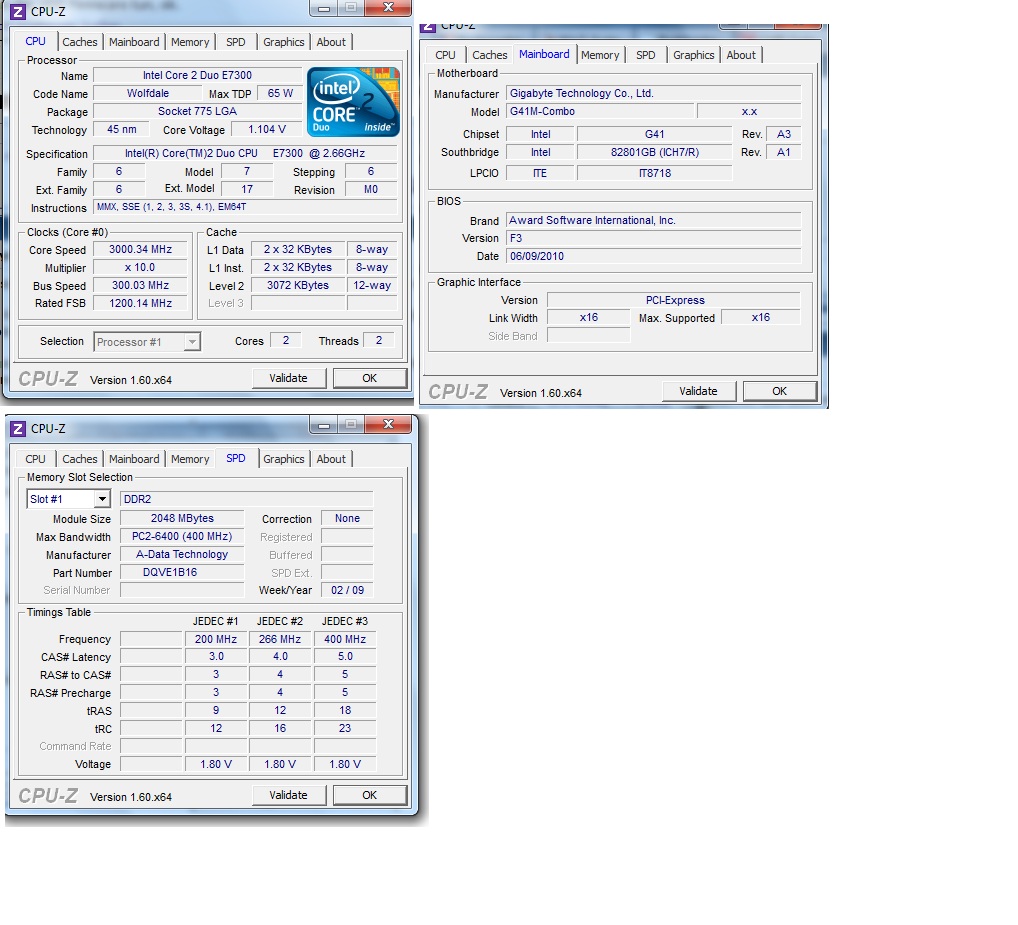Click the Rated FSB value 1200.14 MHz
The height and width of the screenshot is (925, 1018).
coord(140,303)
